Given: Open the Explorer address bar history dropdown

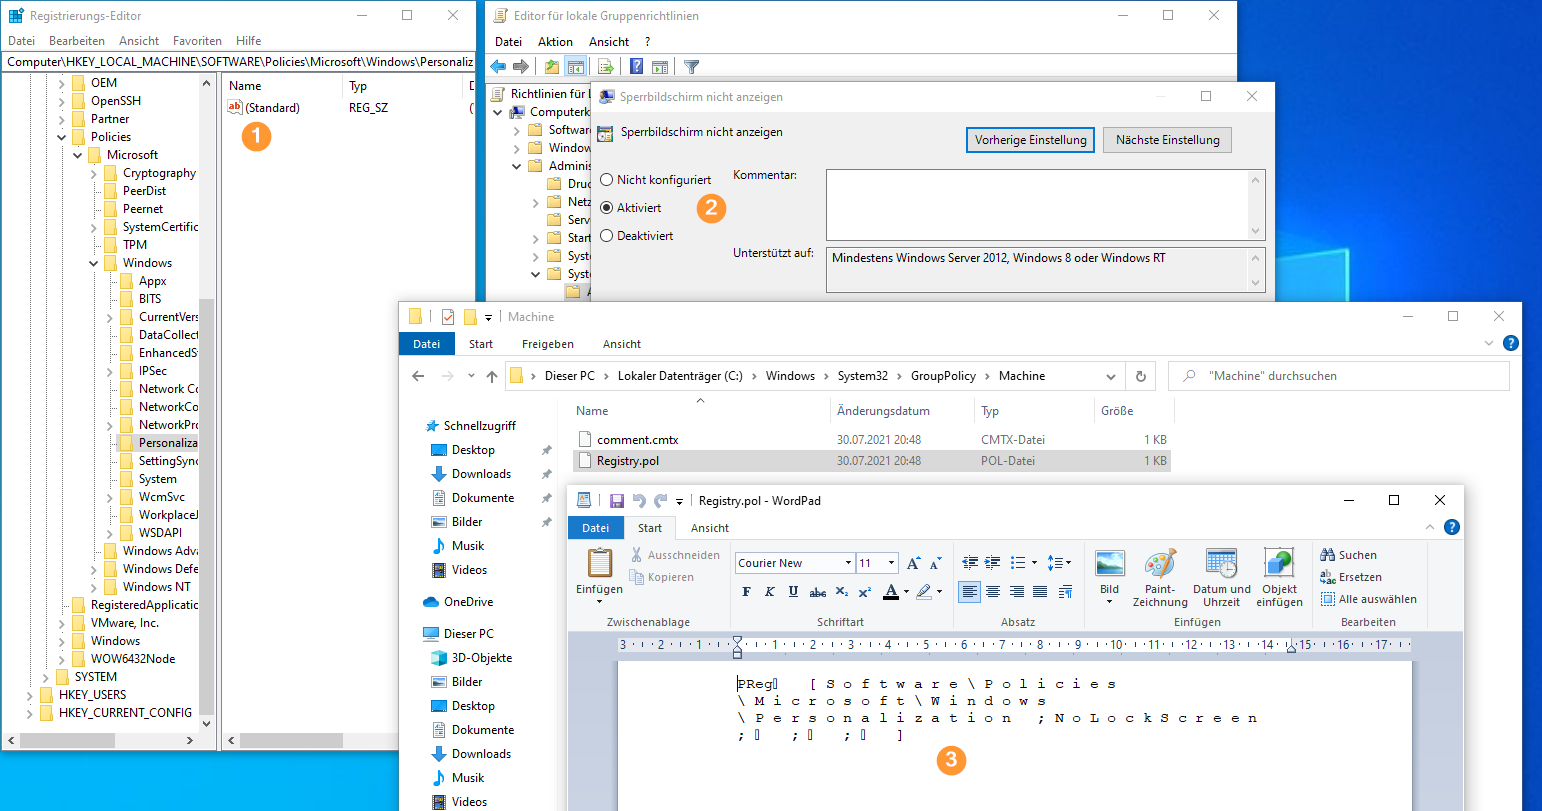Looking at the screenshot, I should coord(1110,376).
